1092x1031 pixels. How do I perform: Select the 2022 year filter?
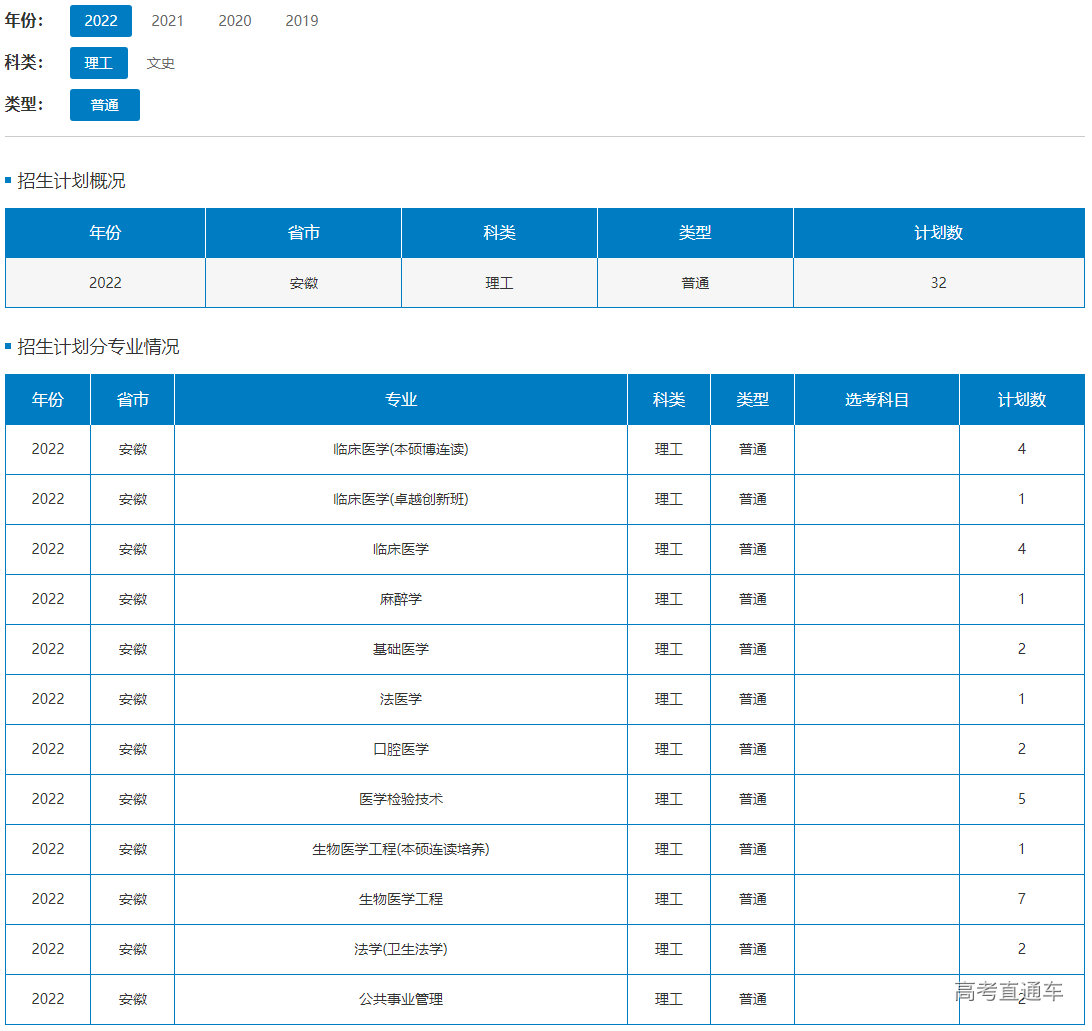[x=101, y=21]
